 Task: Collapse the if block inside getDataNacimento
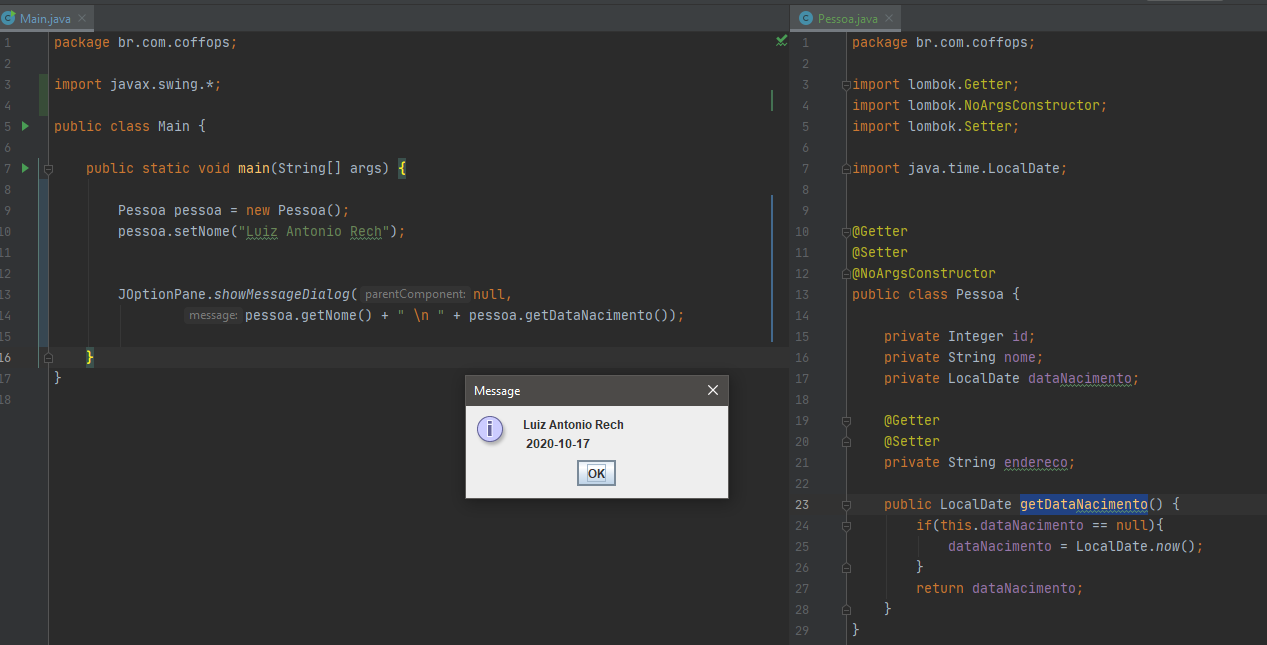(x=846, y=525)
